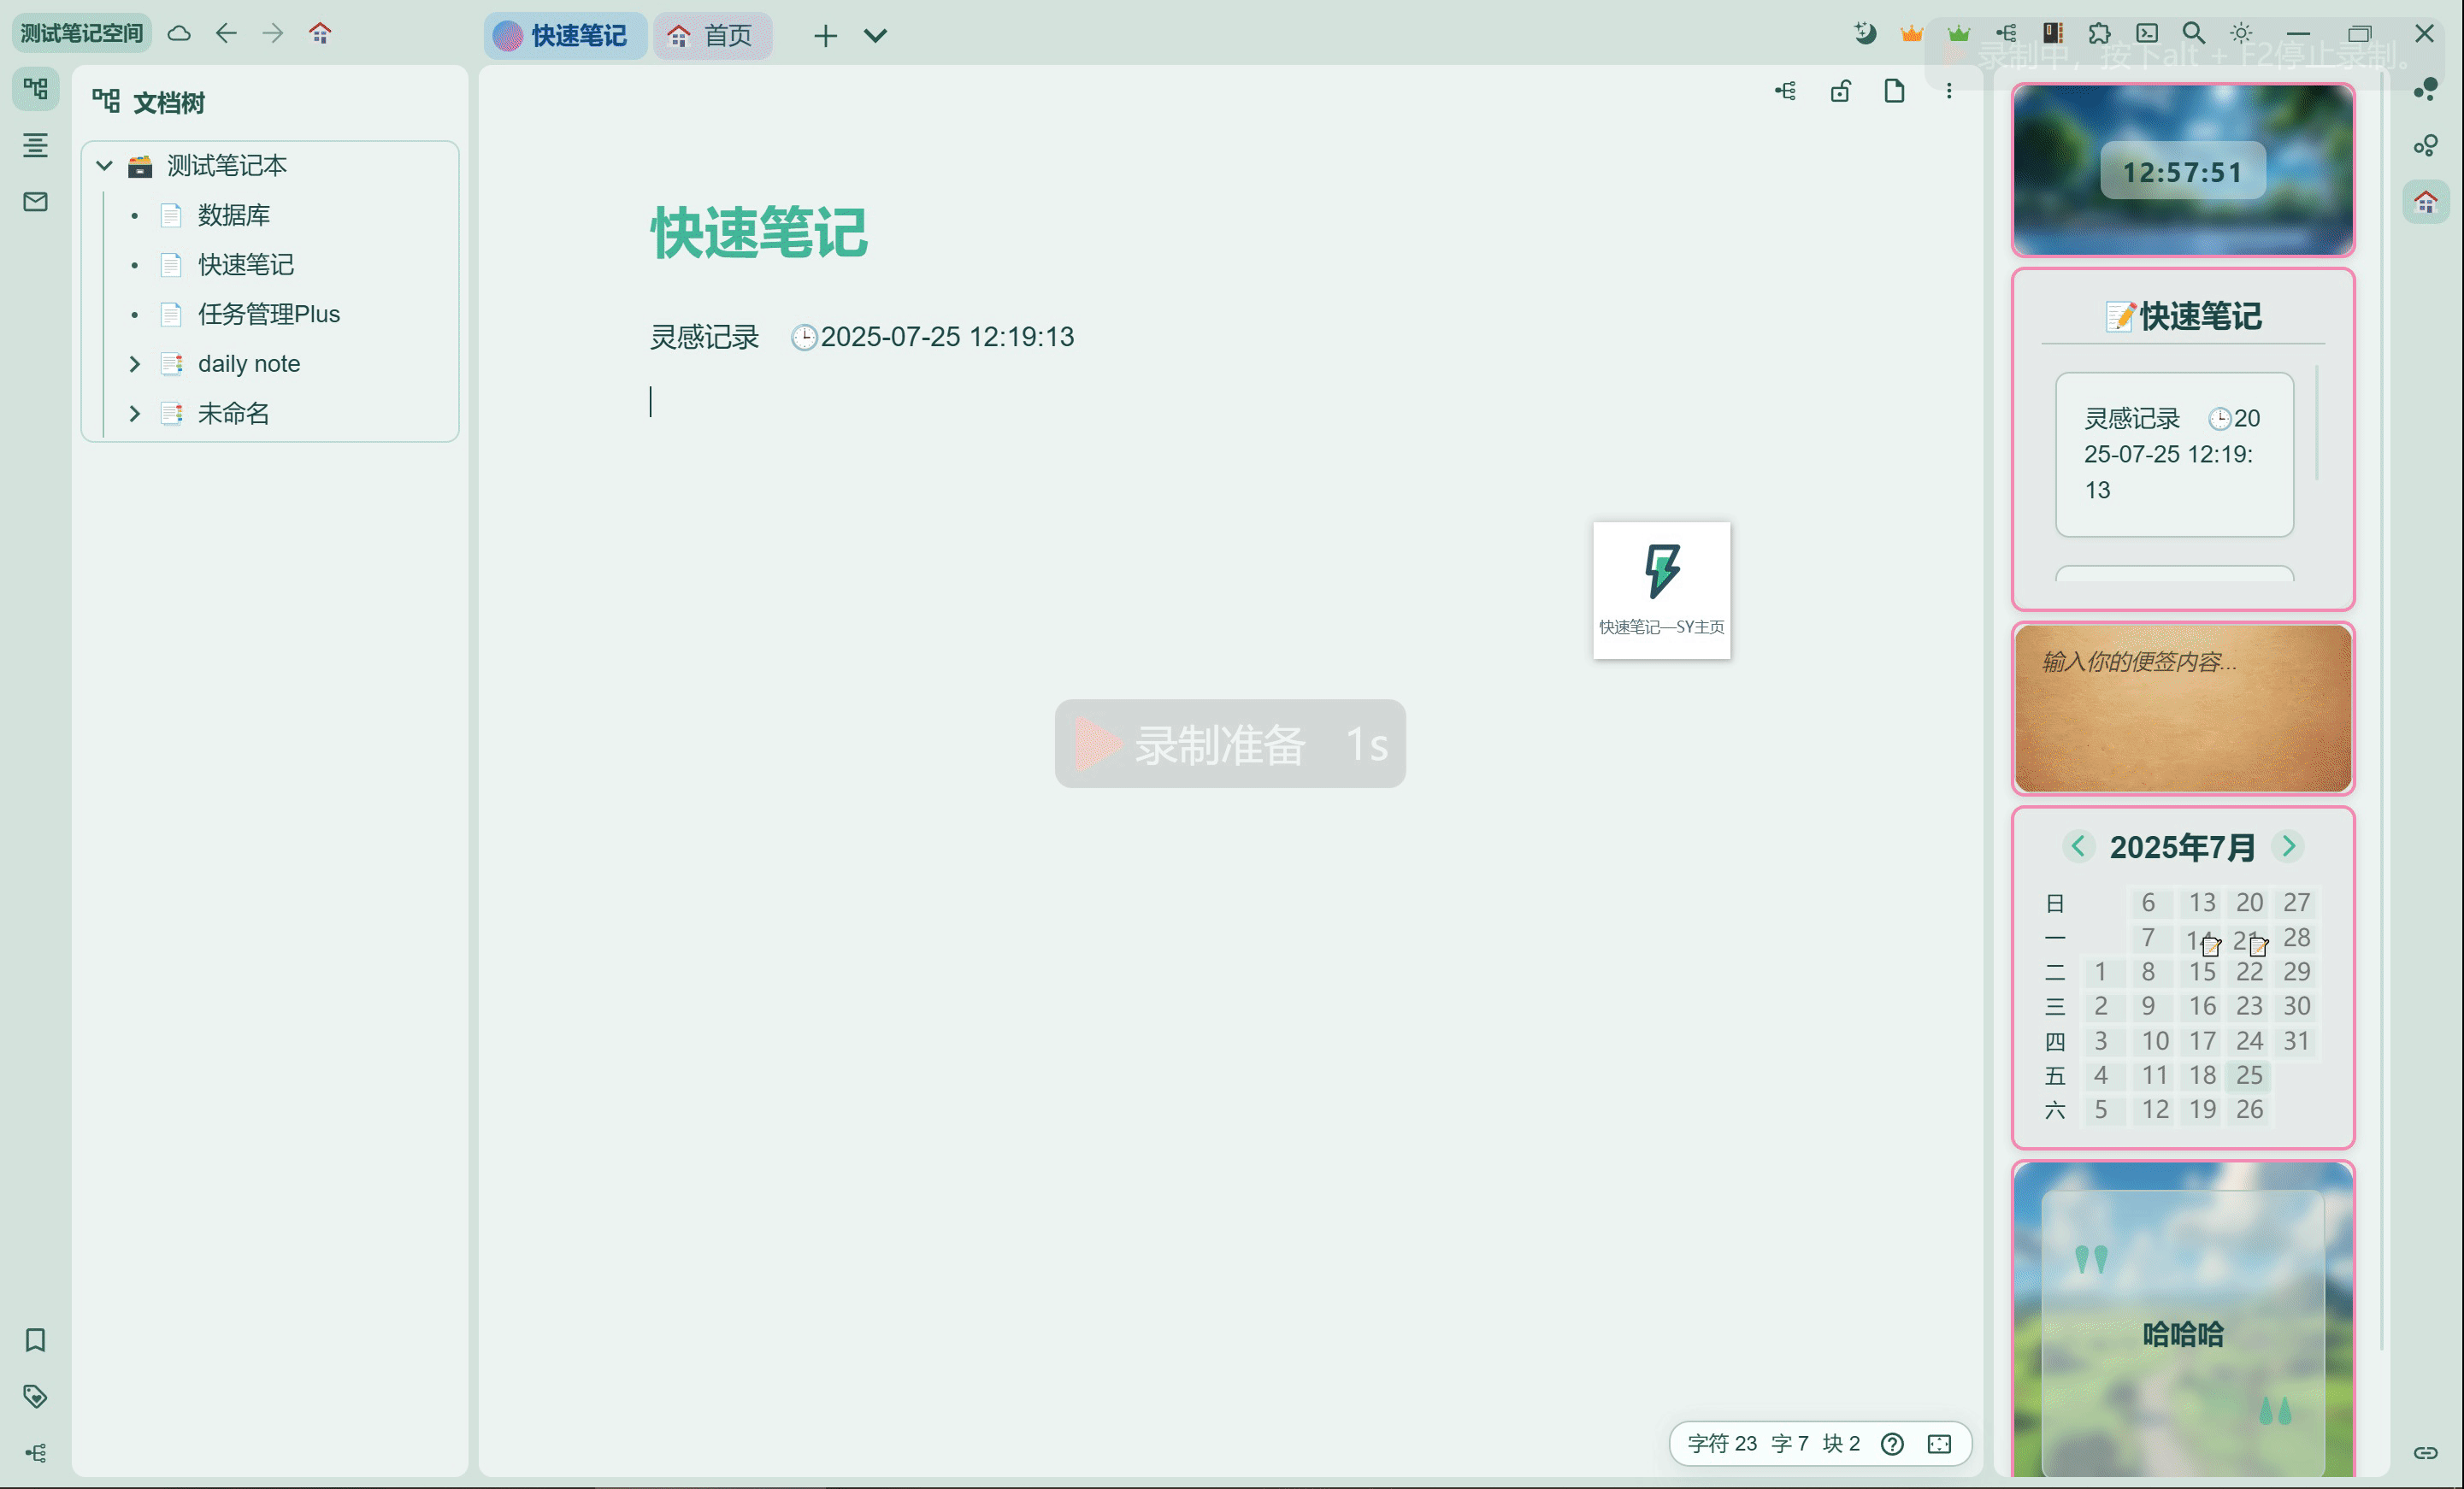The image size is (2464, 1489).
Task: Open the local graph view icon
Action: tap(2425, 145)
